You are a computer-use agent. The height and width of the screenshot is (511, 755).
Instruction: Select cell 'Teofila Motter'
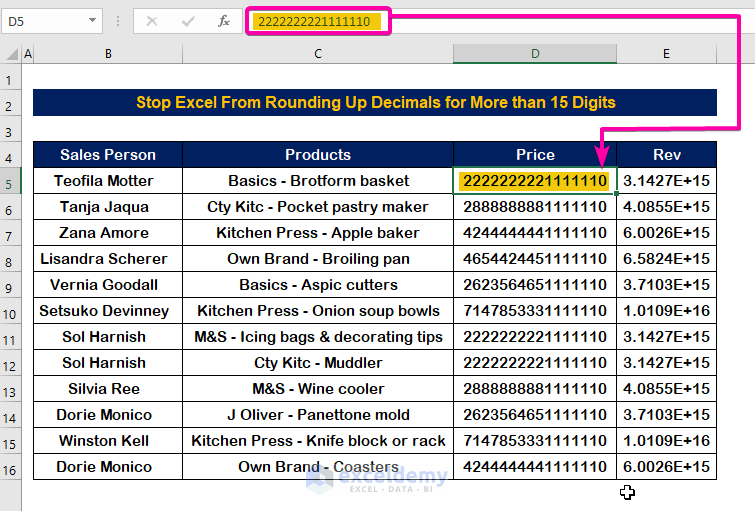click(108, 181)
